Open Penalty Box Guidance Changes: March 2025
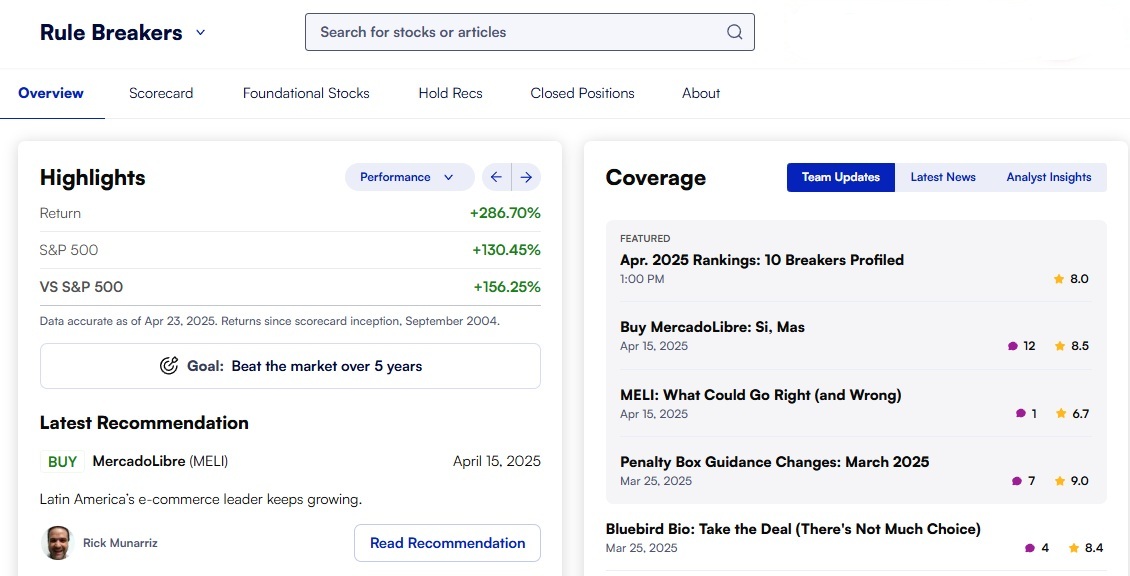 pyautogui.click(x=775, y=462)
